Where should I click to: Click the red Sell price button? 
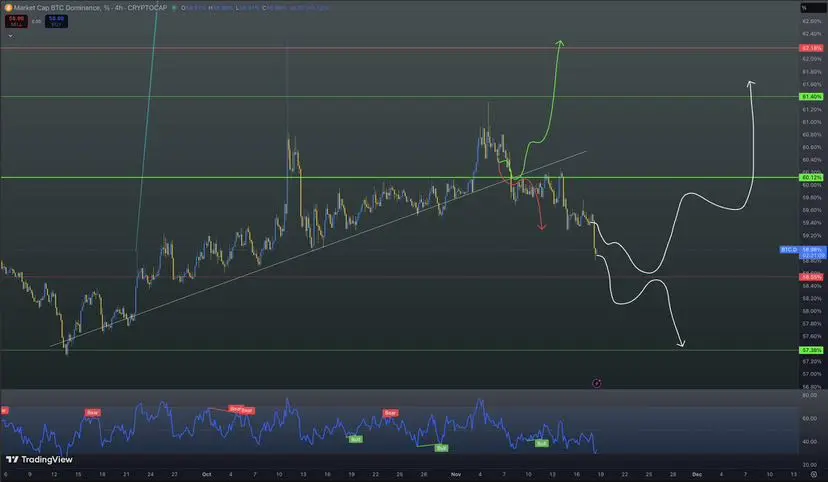point(16,21)
